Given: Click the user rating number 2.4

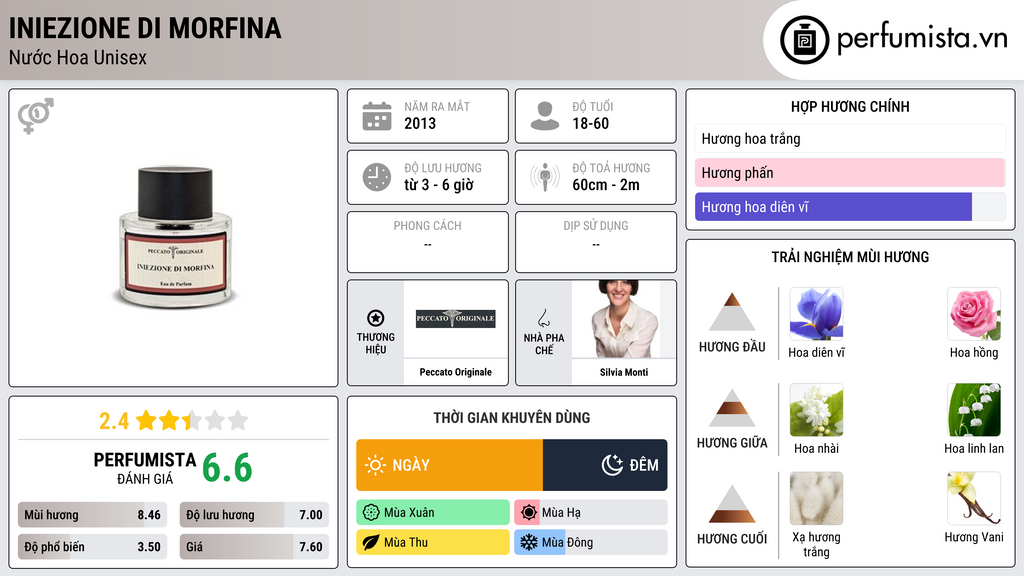Looking at the screenshot, I should [114, 421].
